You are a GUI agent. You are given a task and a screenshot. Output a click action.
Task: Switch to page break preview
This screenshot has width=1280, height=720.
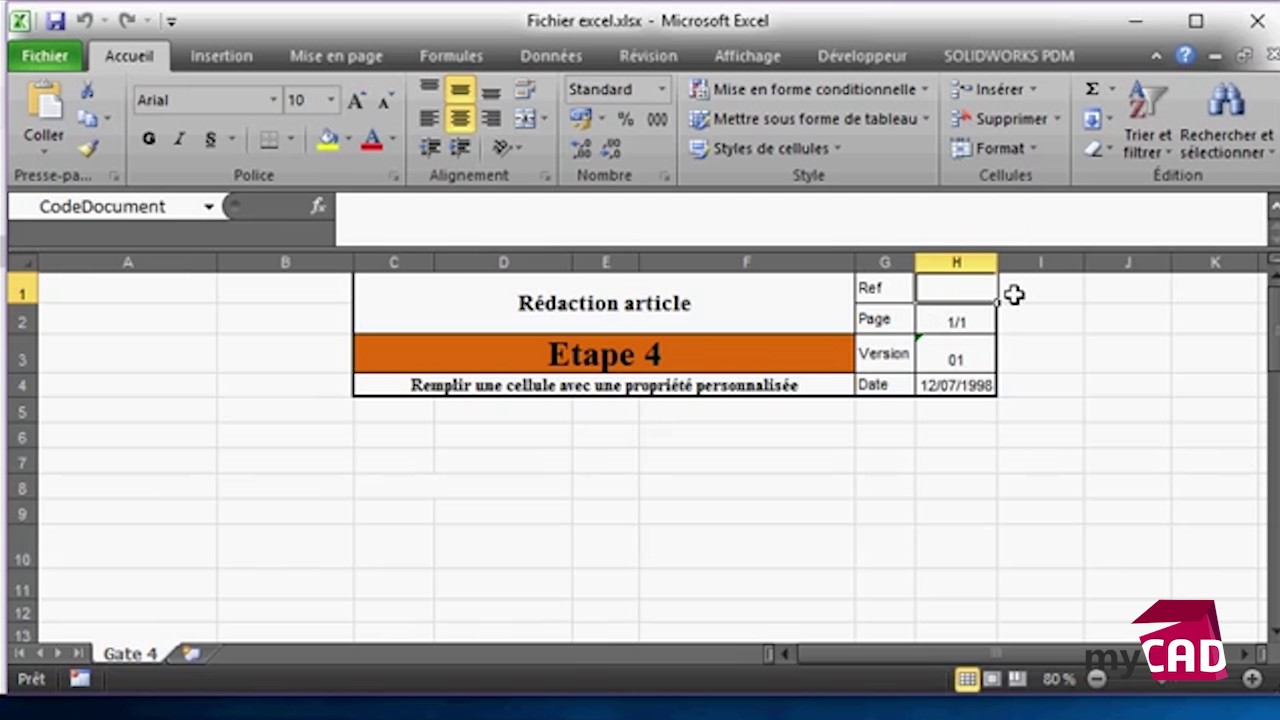pyautogui.click(x=1017, y=679)
